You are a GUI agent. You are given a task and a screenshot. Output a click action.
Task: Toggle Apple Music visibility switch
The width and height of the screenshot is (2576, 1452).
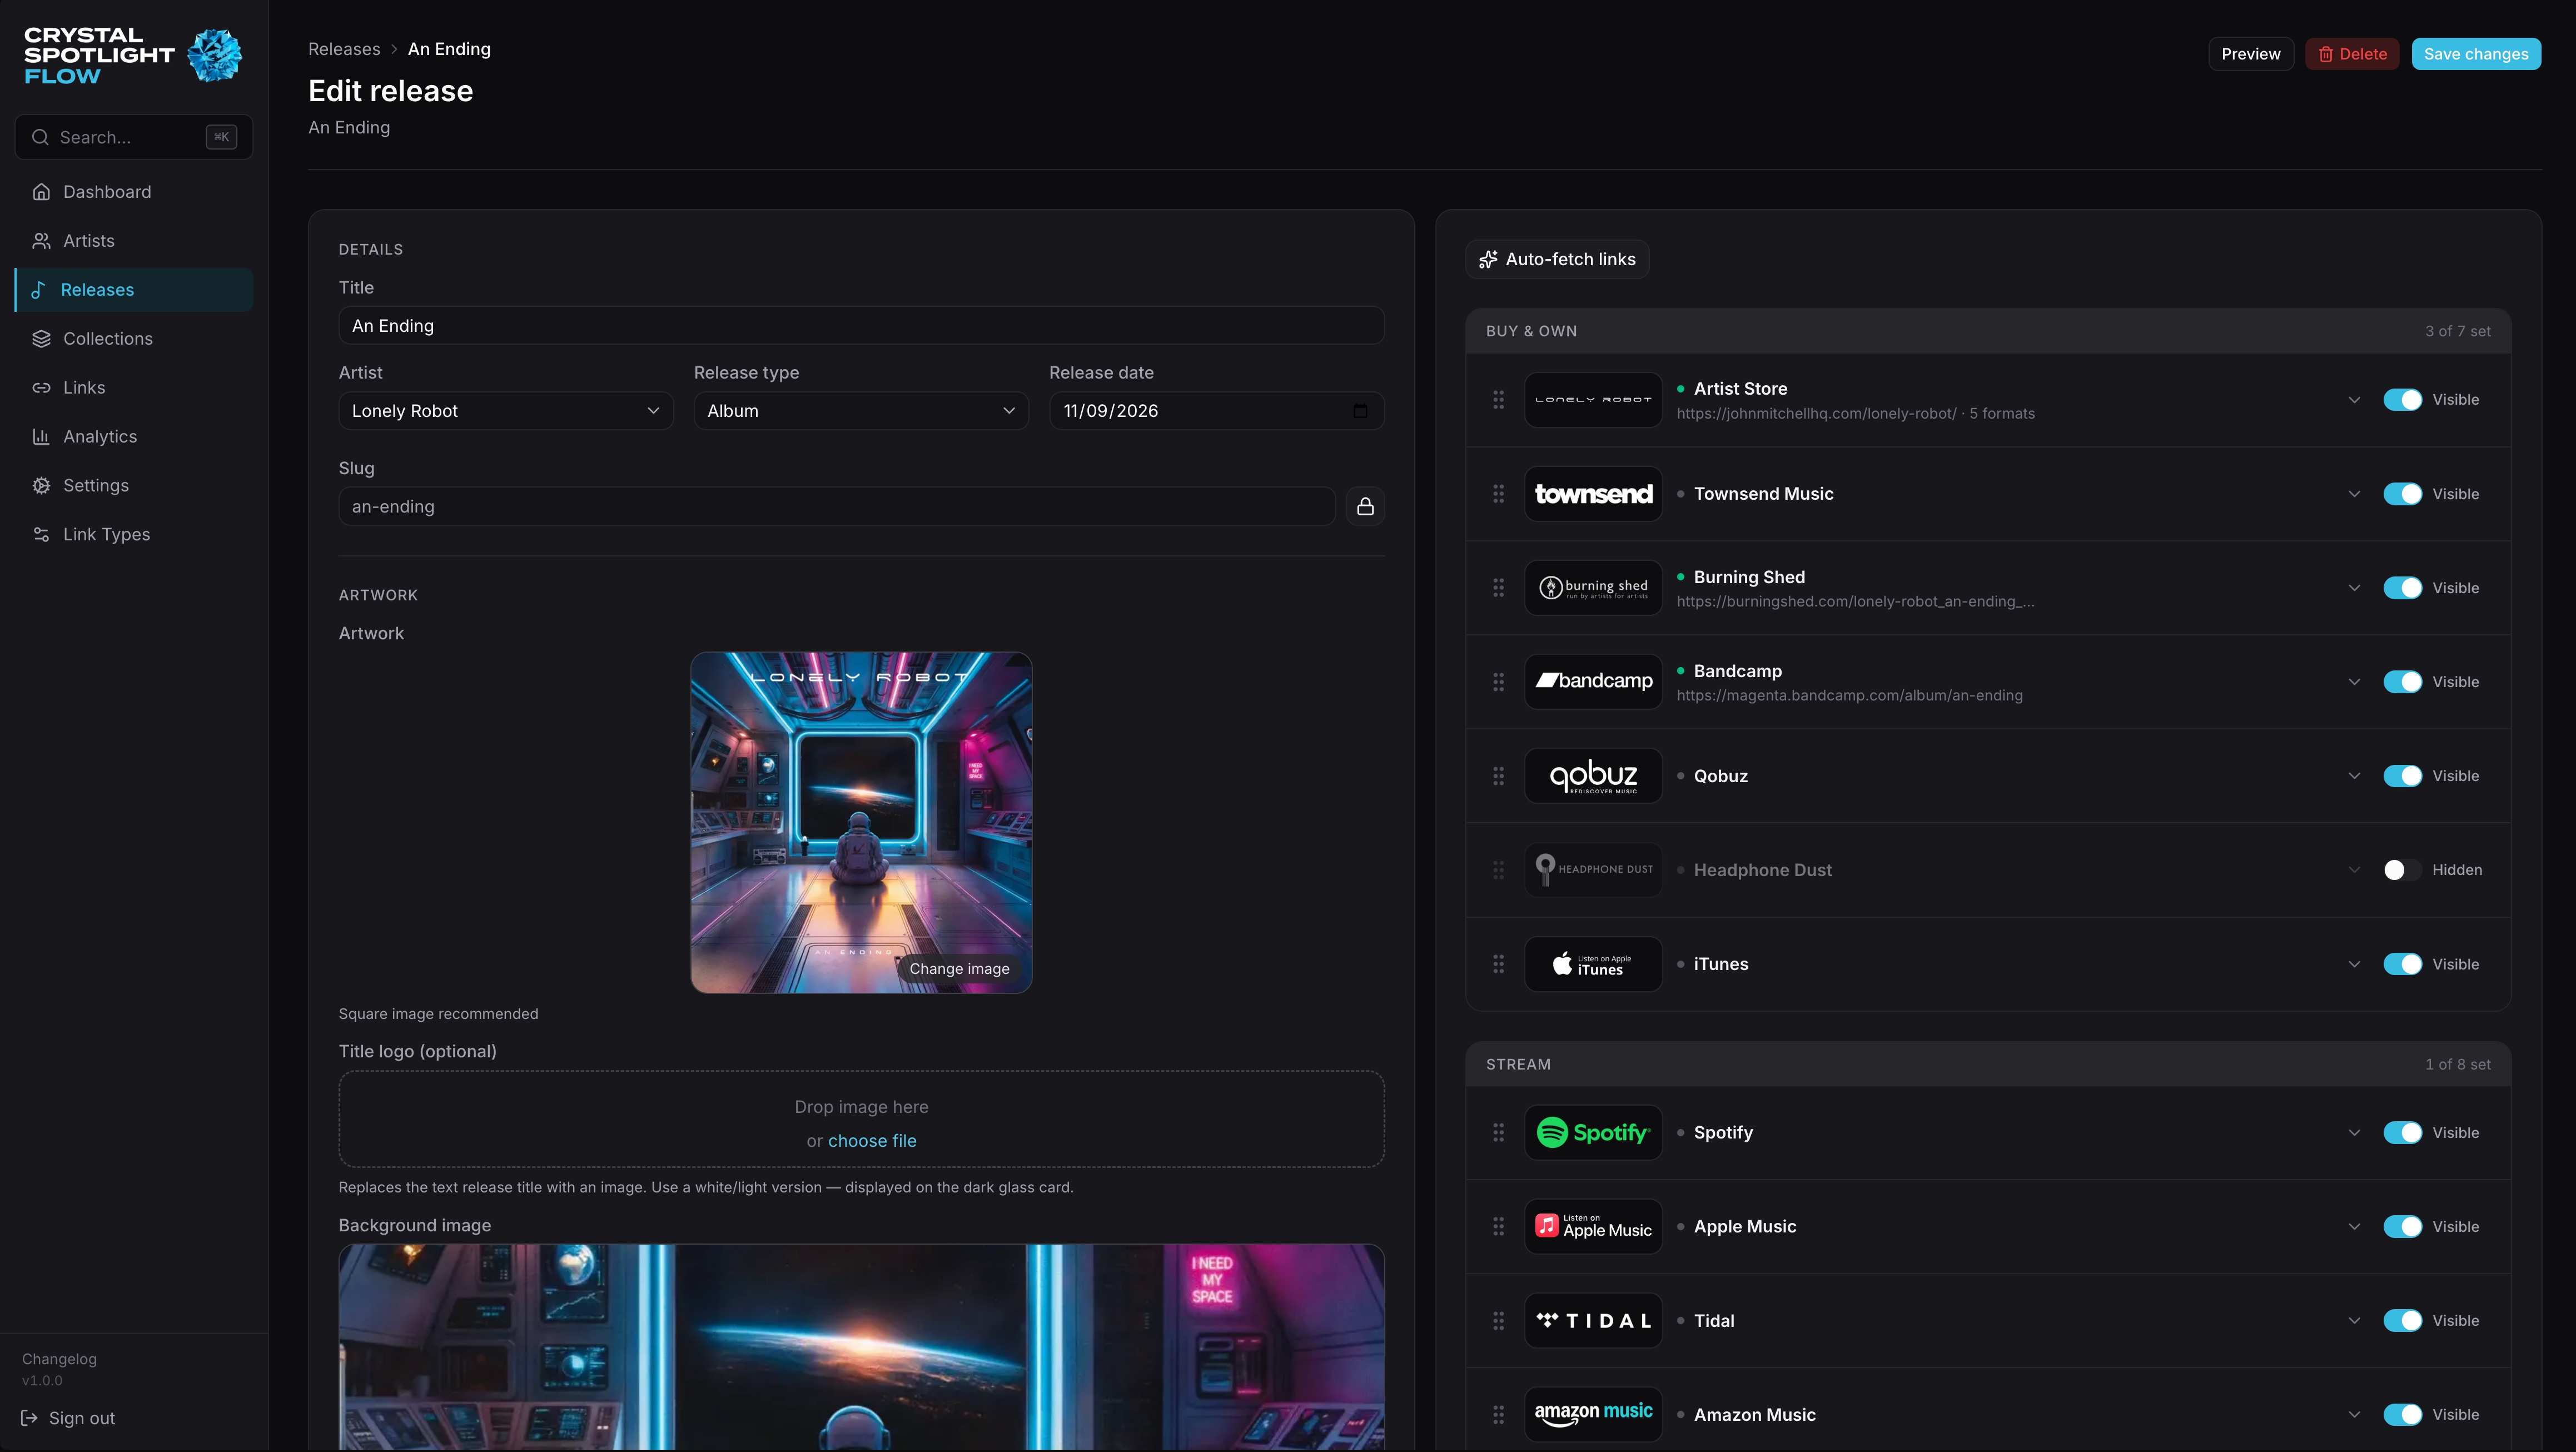pyautogui.click(x=2402, y=1227)
